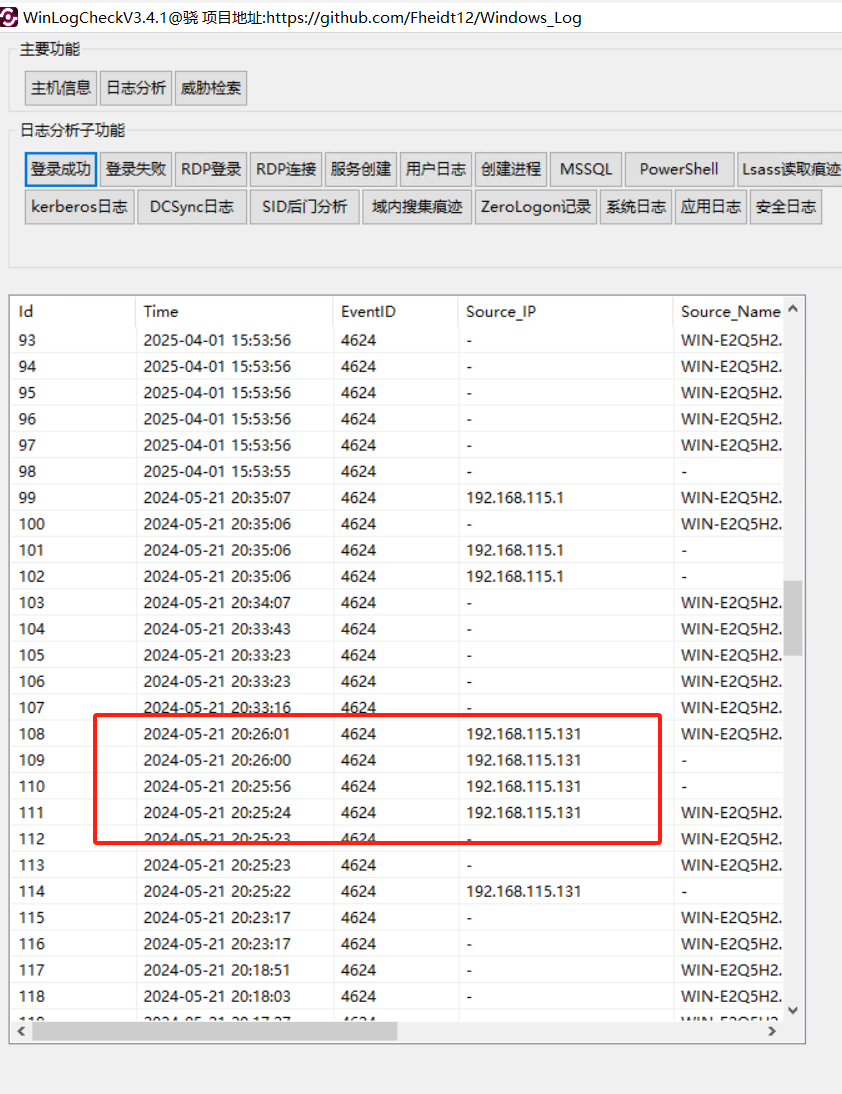Select row with Id 103

397,603
